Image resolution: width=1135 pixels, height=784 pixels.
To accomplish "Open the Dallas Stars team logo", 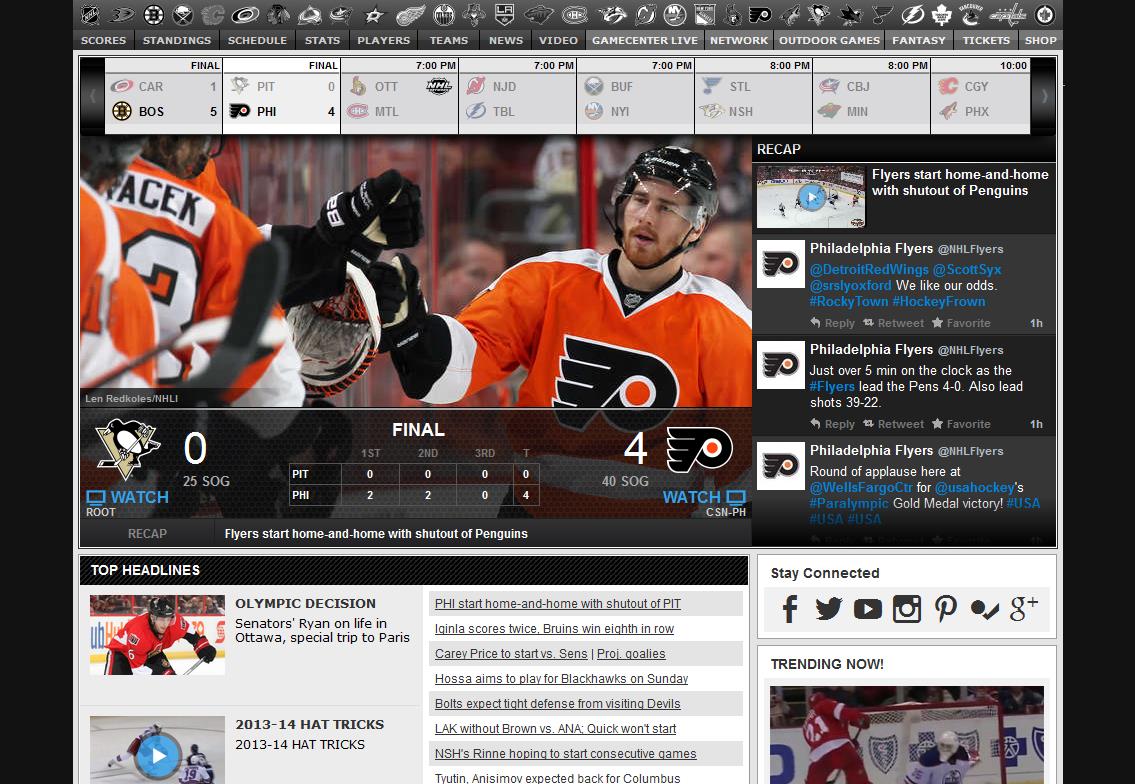I will click(374, 14).
